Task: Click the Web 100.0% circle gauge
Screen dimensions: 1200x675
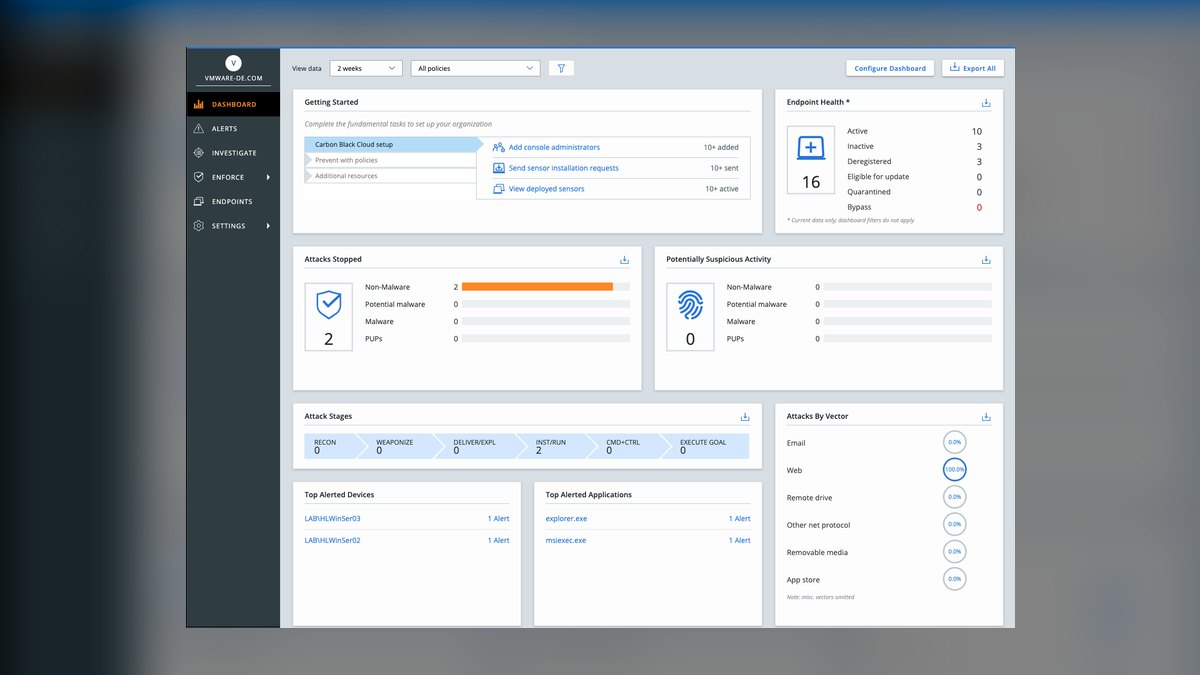Action: [955, 469]
